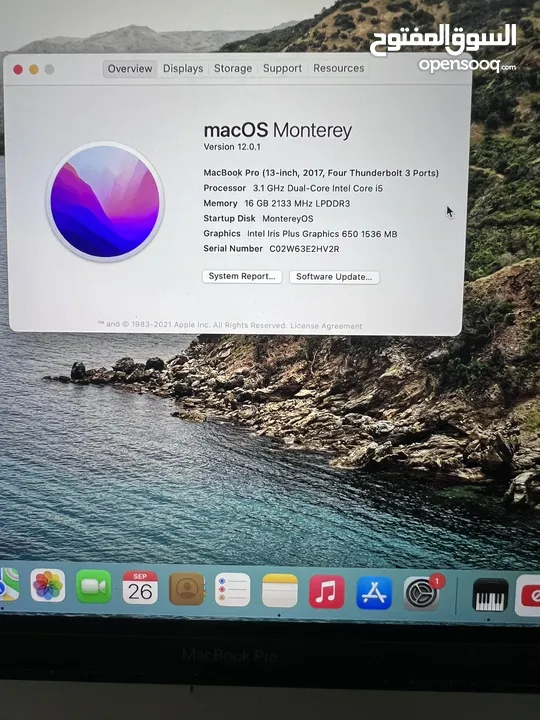Launch FaceTime from the Dock

(94, 586)
